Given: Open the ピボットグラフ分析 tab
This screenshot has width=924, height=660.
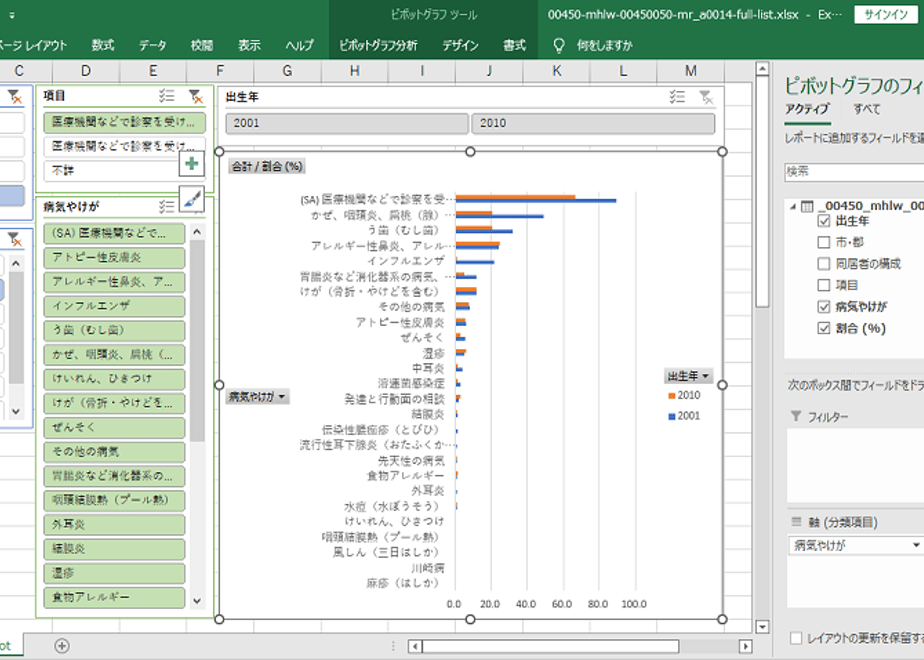Looking at the screenshot, I should point(378,45).
